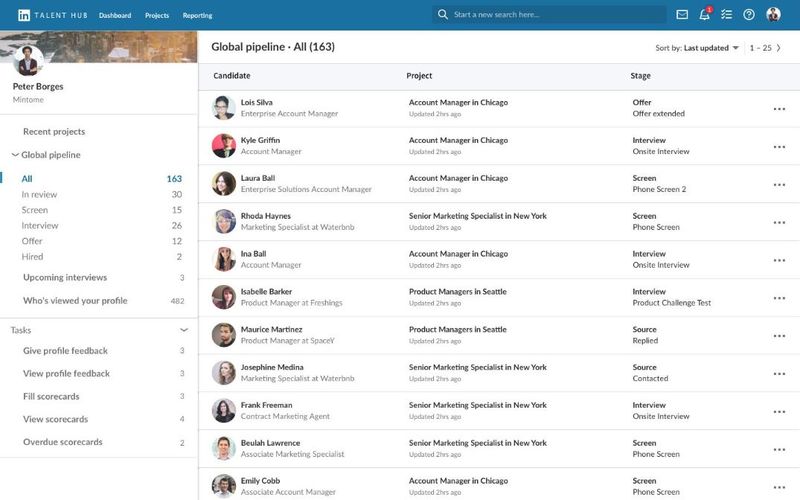The image size is (800, 500).
Task: Click the help question mark icon
Action: click(x=749, y=15)
